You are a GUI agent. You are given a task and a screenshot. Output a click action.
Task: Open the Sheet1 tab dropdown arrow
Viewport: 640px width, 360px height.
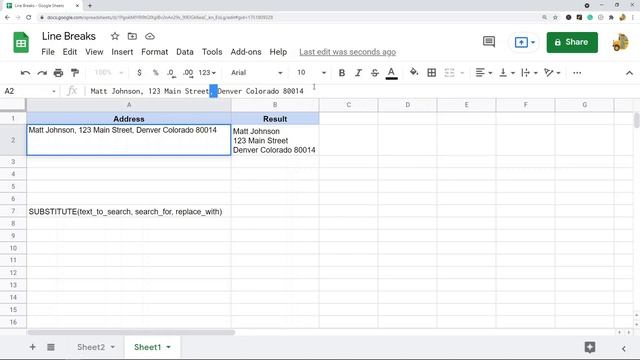pyautogui.click(x=168, y=347)
